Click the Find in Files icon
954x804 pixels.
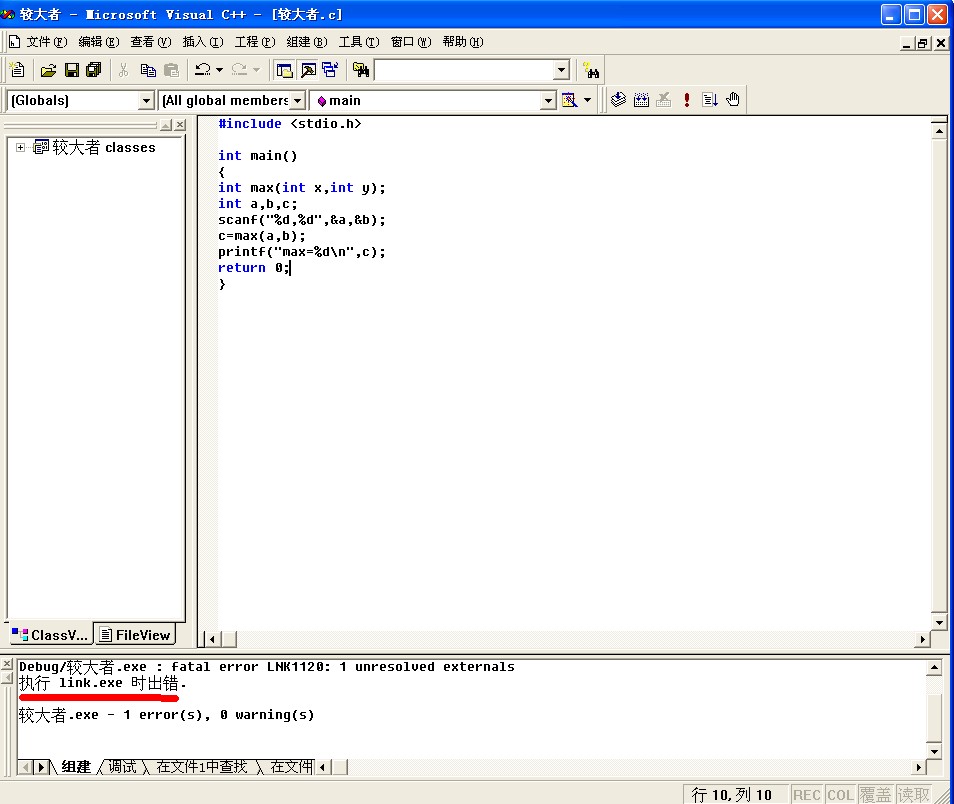(361, 70)
